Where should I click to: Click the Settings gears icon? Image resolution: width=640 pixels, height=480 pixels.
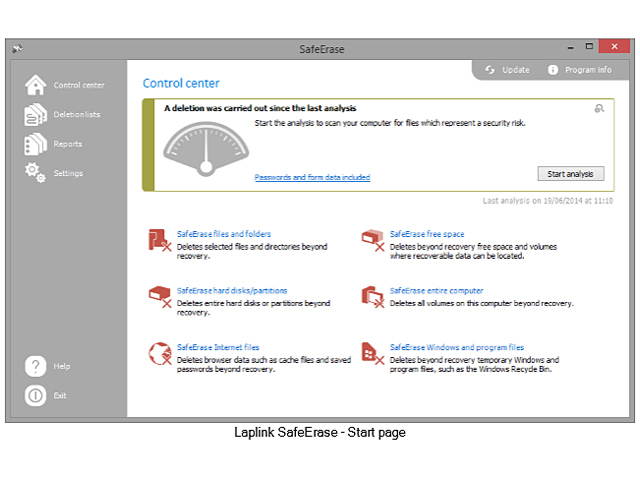[36, 173]
